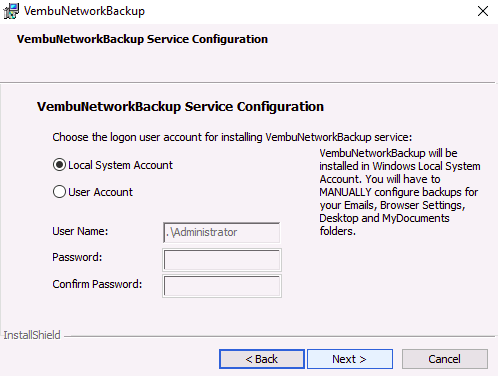This screenshot has height=376, width=498.
Task: Click the 'Password:' field label
Action: point(77,257)
